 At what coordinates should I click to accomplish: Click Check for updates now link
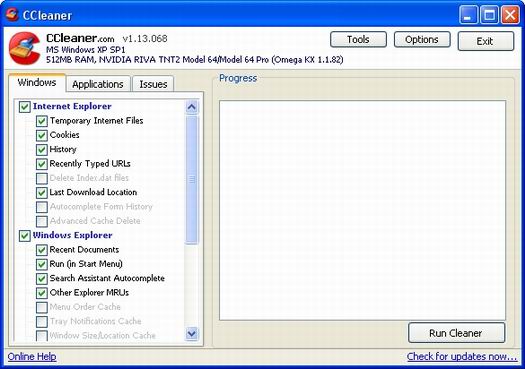point(462,357)
